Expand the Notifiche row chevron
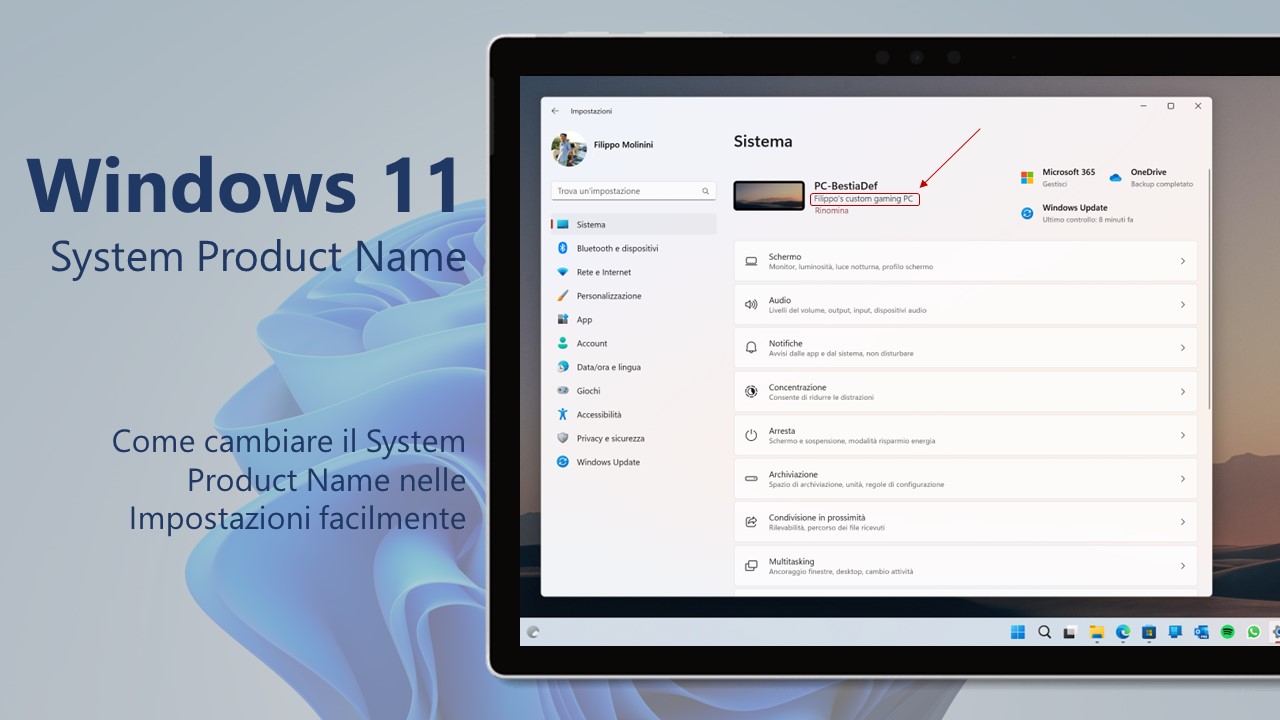This screenshot has width=1280, height=720. coord(1183,348)
